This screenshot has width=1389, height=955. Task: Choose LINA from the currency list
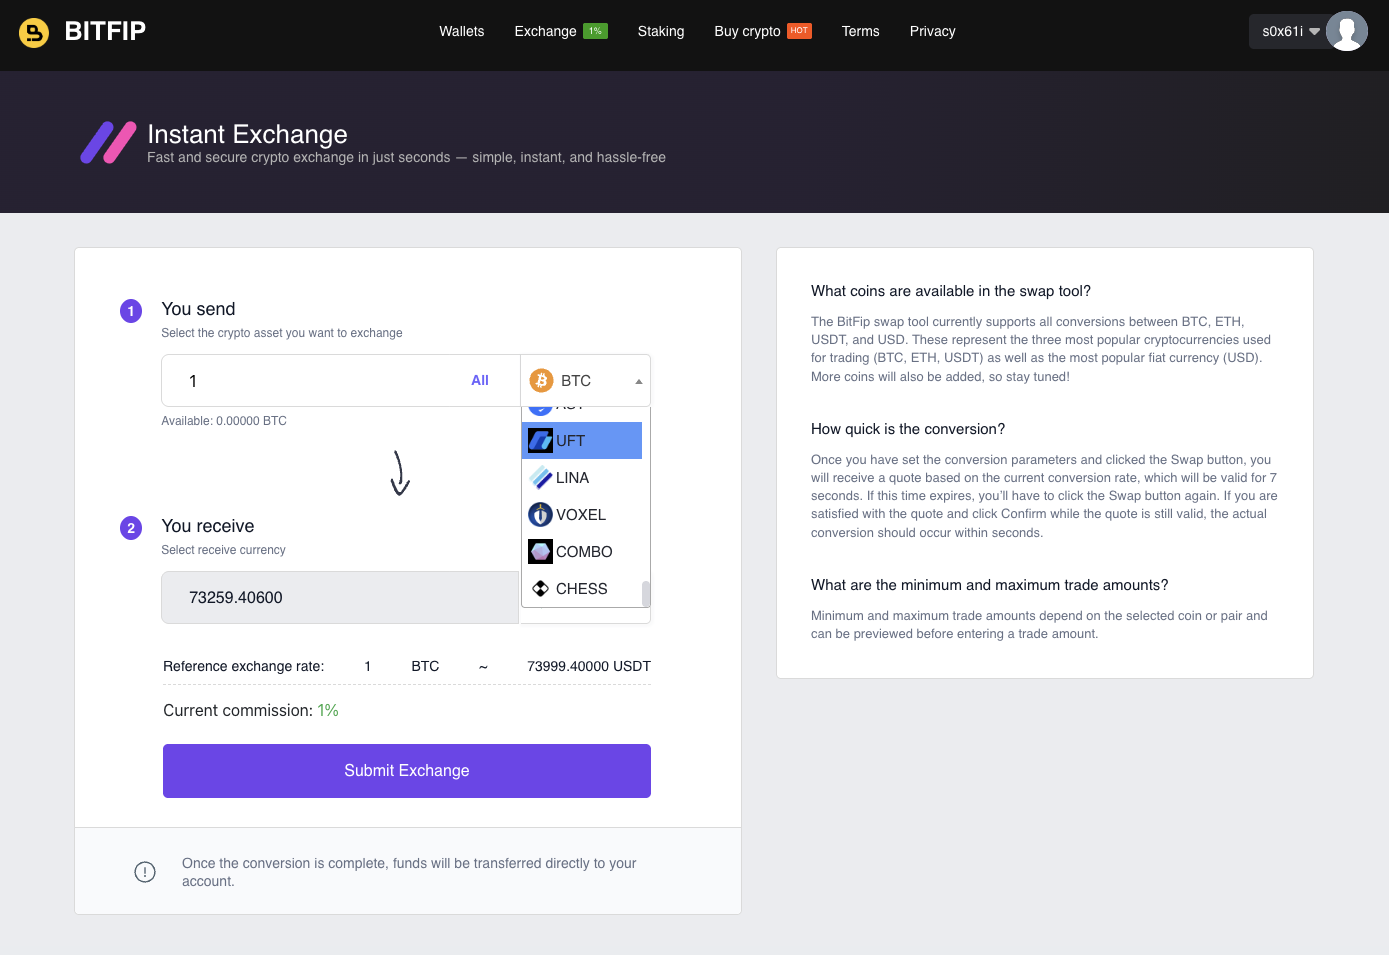coord(572,478)
